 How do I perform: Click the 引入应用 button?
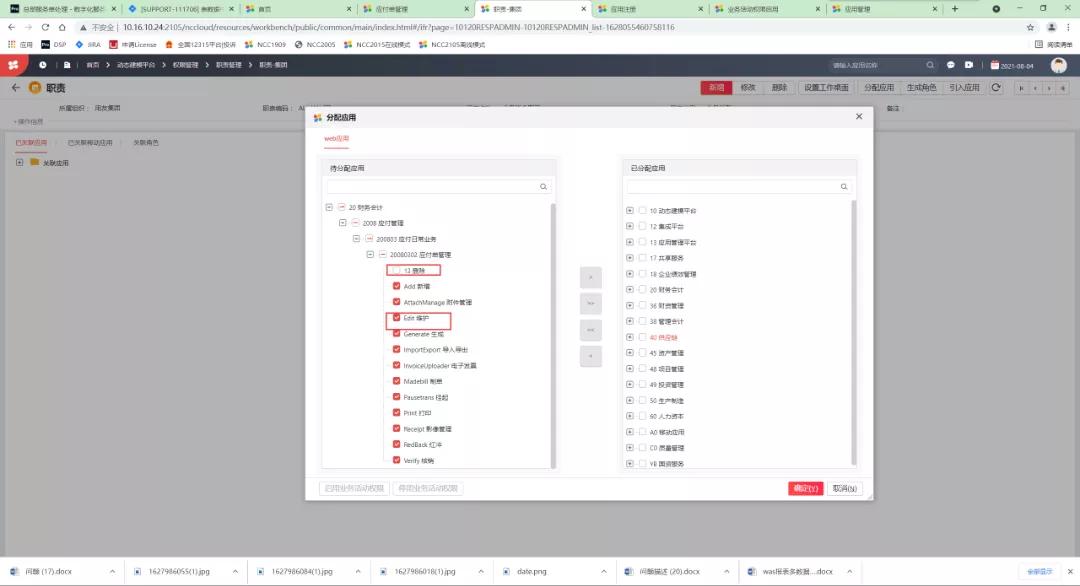(x=964, y=87)
